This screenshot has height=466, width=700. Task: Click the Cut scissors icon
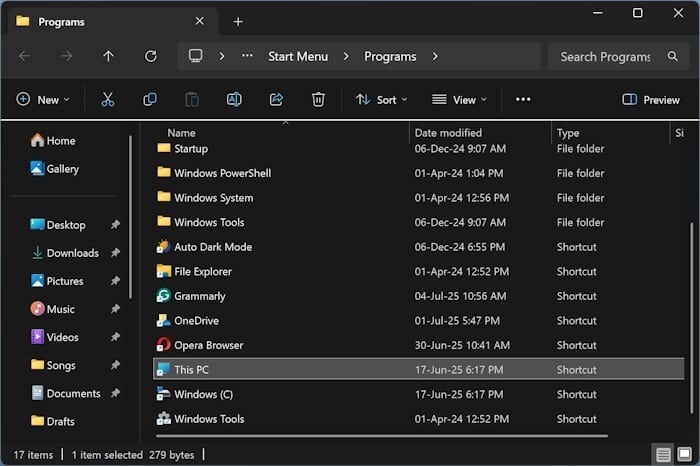pyautogui.click(x=107, y=99)
